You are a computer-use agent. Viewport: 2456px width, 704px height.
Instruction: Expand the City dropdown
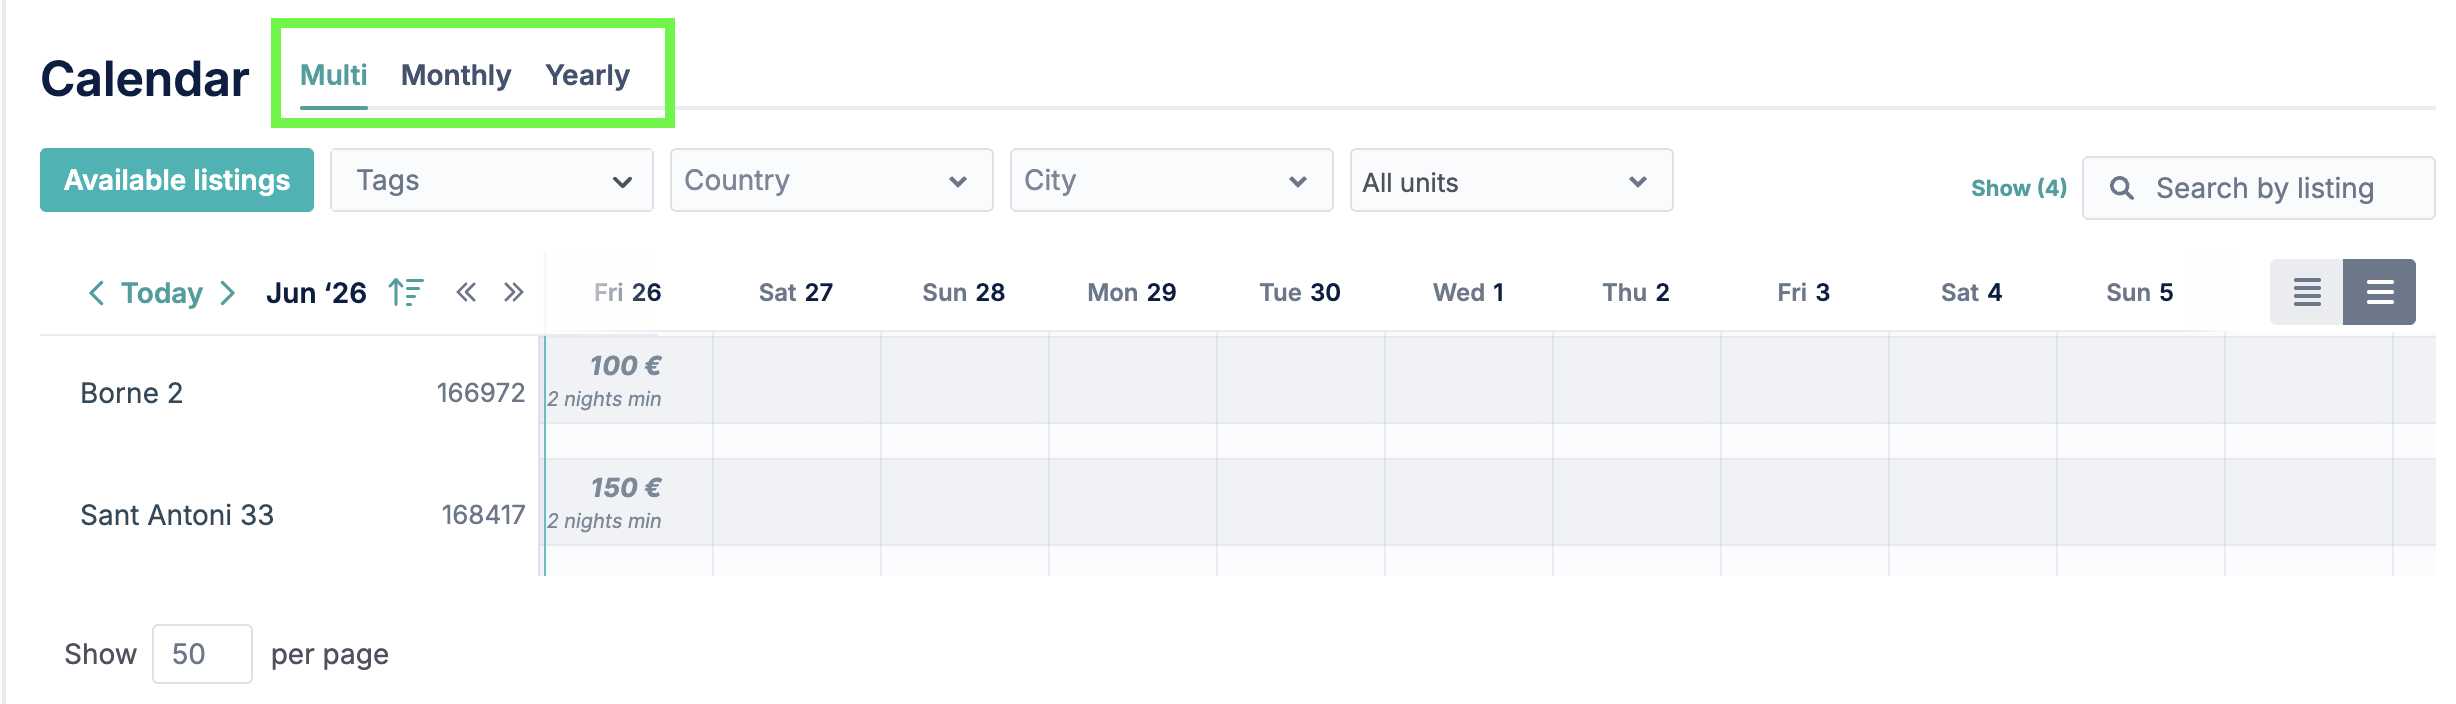click(1172, 180)
